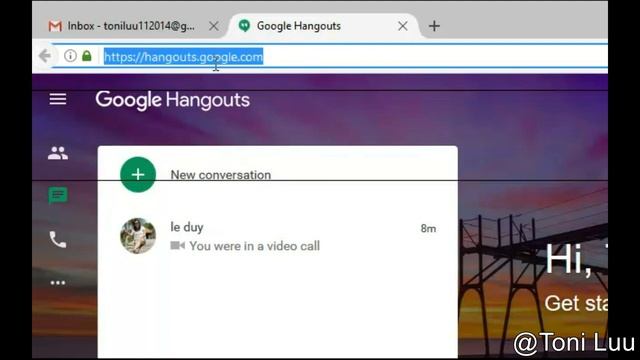This screenshot has width=640, height=360.
Task: Open le duy's avatar thumbnail
Action: (x=138, y=236)
